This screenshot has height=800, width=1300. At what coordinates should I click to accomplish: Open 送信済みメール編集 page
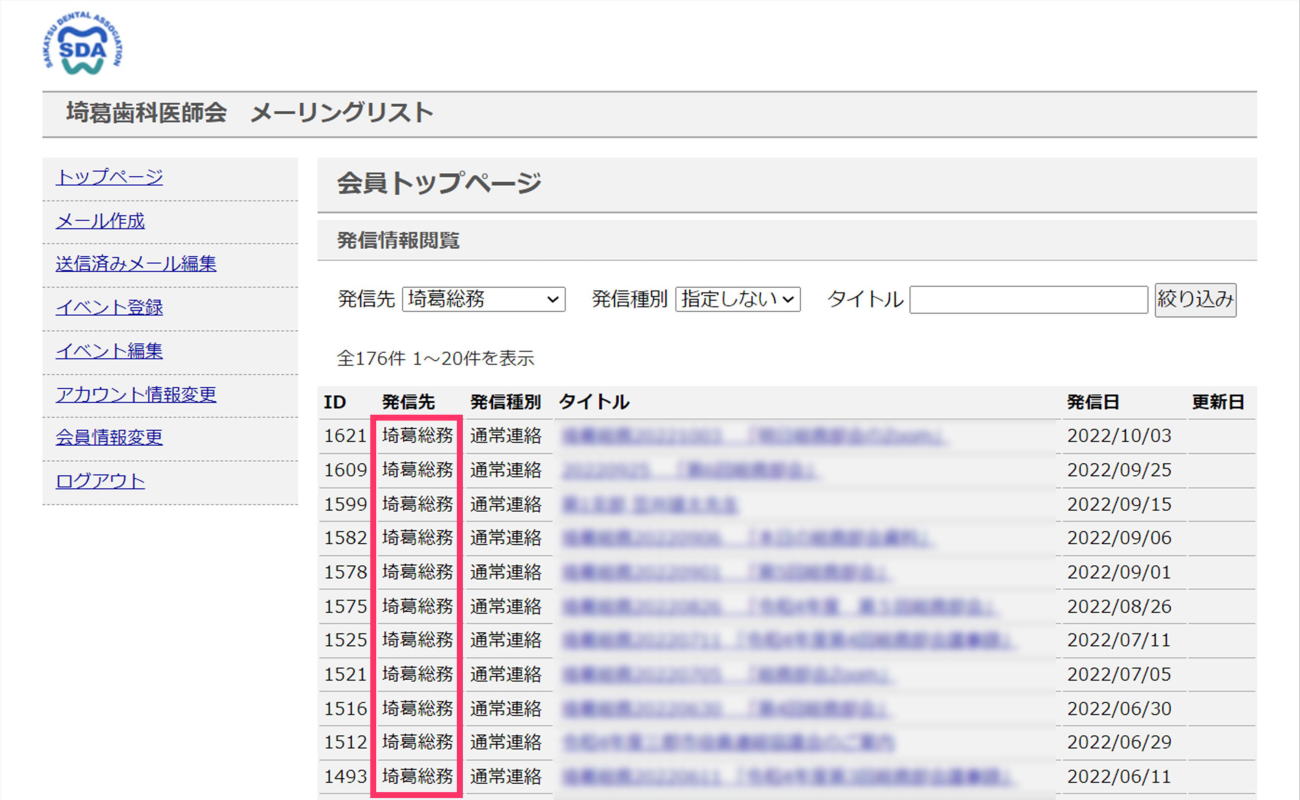click(136, 264)
